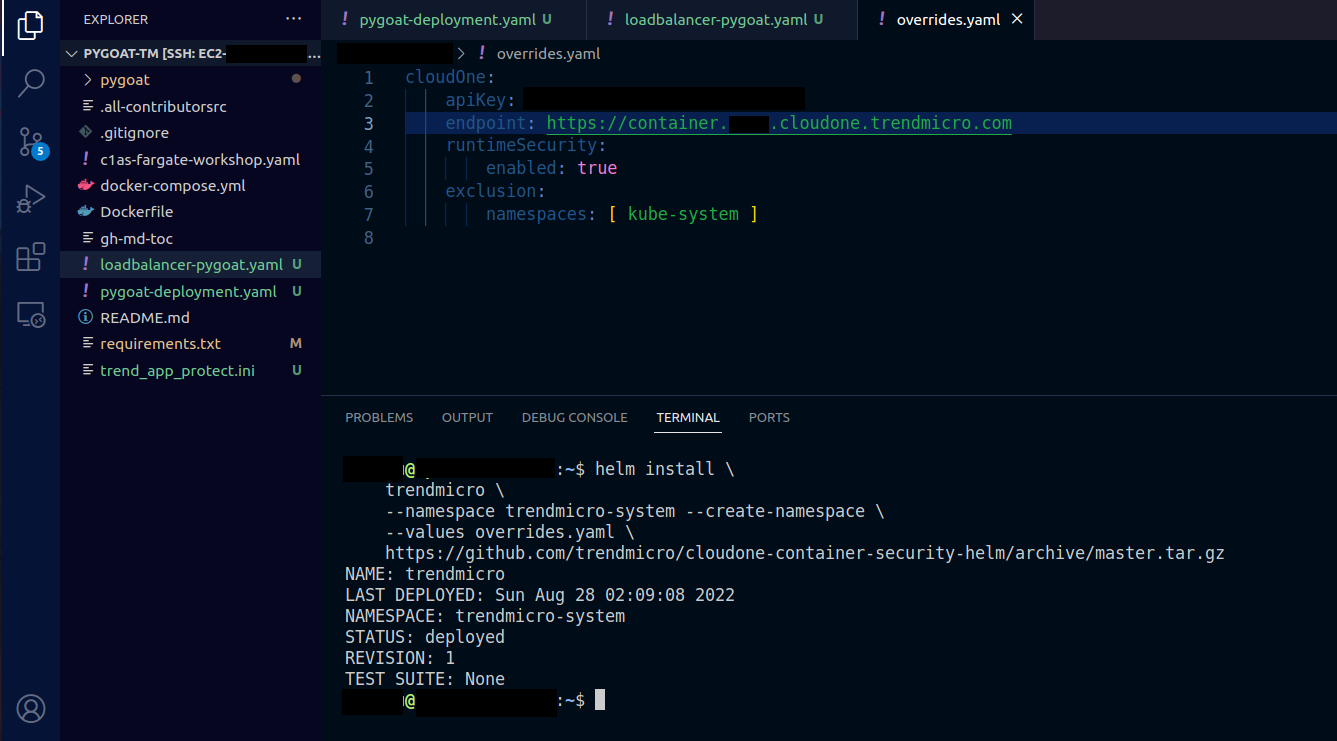Click the terminal prompt cursor
This screenshot has width=1337, height=741.
tap(600, 700)
